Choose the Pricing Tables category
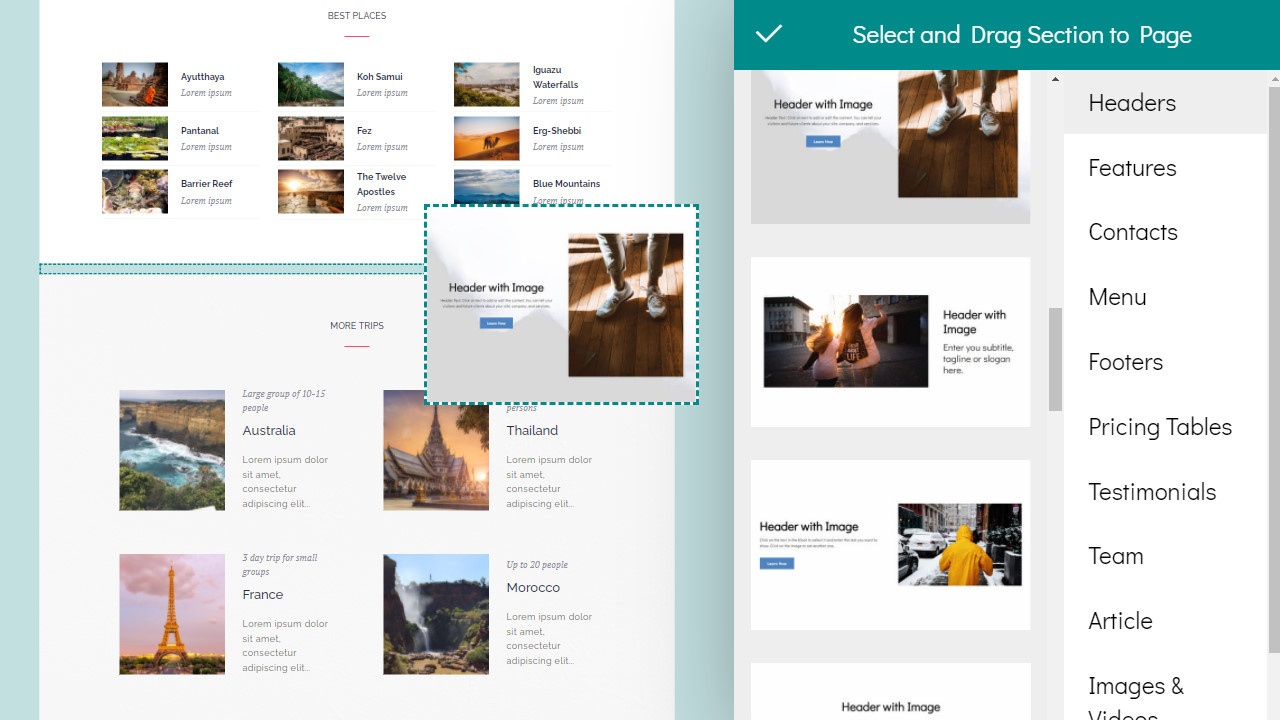Image resolution: width=1280 pixels, height=720 pixels. tap(1159, 427)
